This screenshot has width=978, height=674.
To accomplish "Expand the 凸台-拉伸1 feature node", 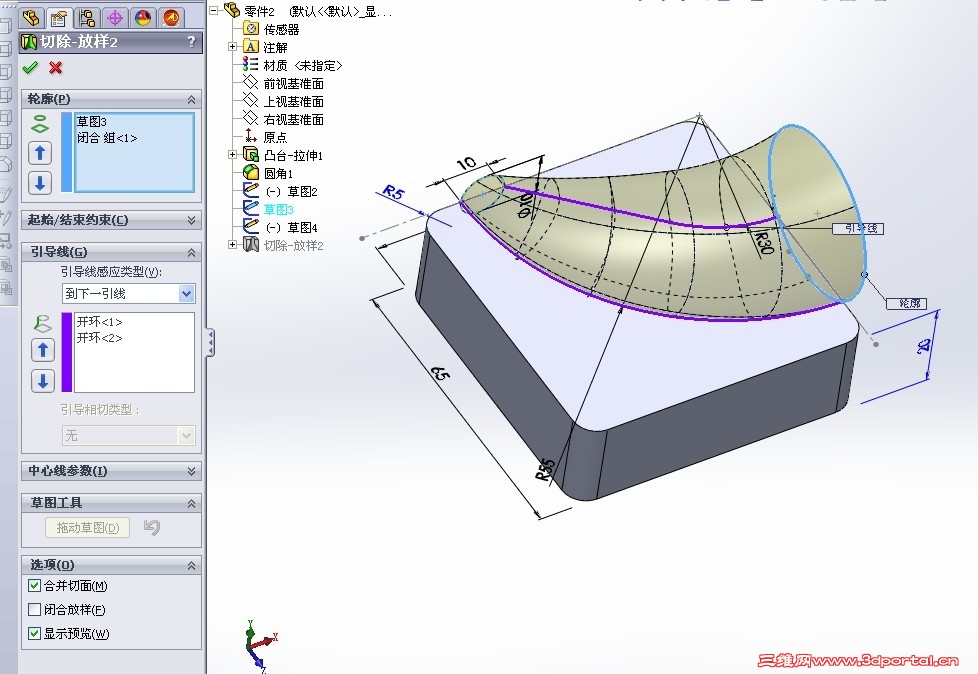I will [232, 155].
